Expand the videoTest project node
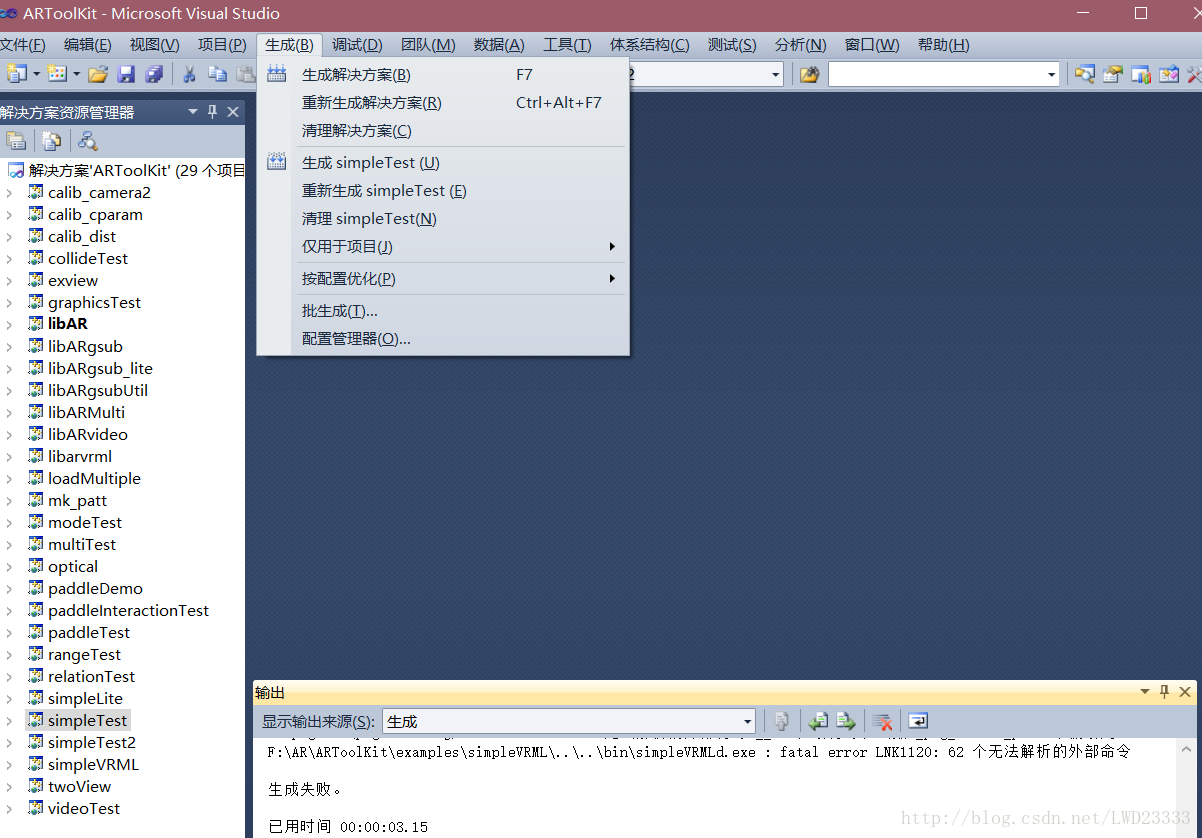The height and width of the screenshot is (838, 1202). coord(9,808)
